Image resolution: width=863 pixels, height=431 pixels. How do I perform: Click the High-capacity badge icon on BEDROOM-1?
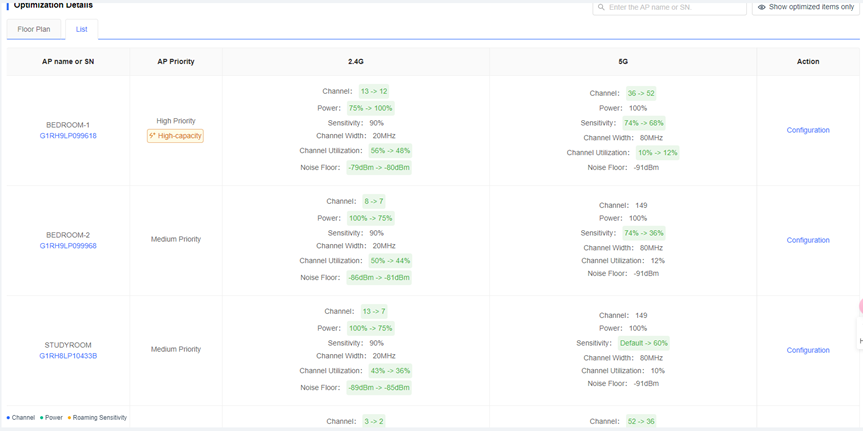tap(152, 136)
